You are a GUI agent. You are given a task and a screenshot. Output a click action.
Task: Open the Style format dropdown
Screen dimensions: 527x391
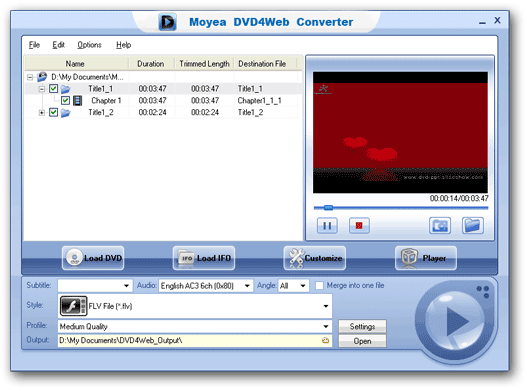pyautogui.click(x=326, y=306)
